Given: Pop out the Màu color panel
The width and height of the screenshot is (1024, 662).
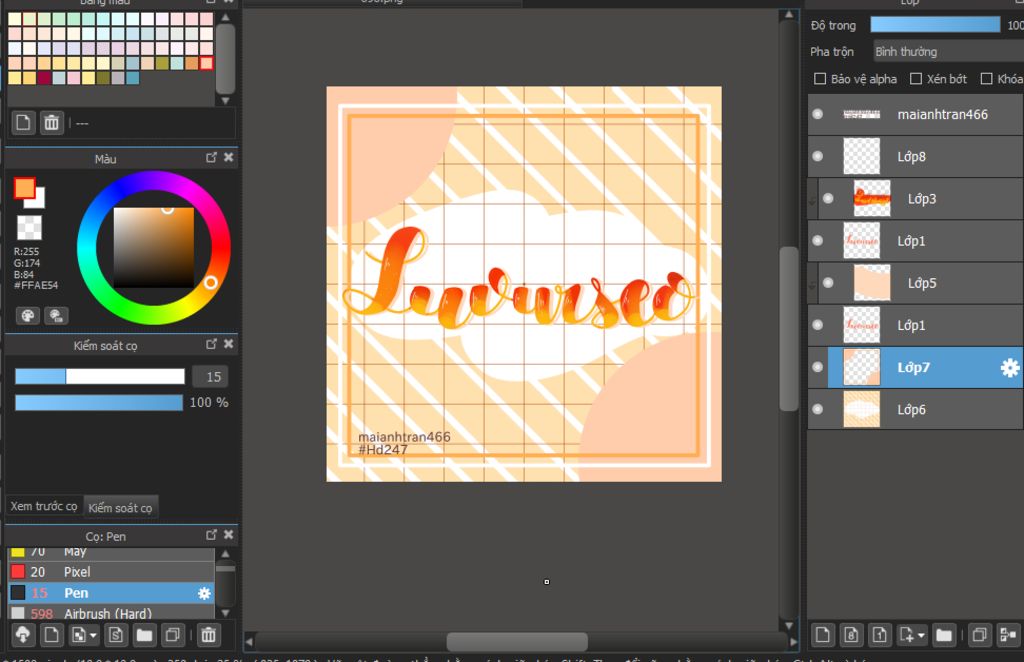Looking at the screenshot, I should [x=212, y=157].
